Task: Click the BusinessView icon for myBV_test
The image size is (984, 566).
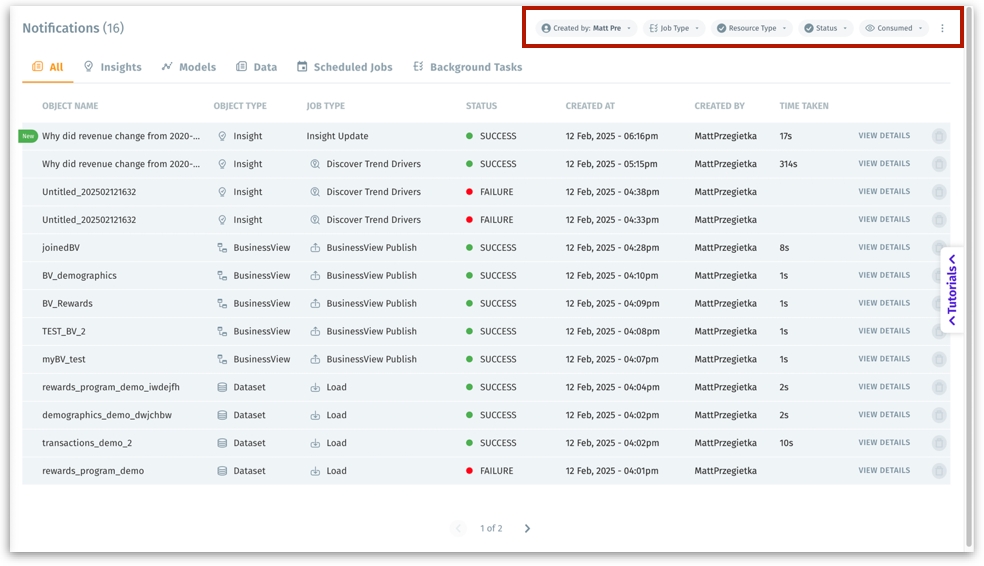Action: click(222, 359)
